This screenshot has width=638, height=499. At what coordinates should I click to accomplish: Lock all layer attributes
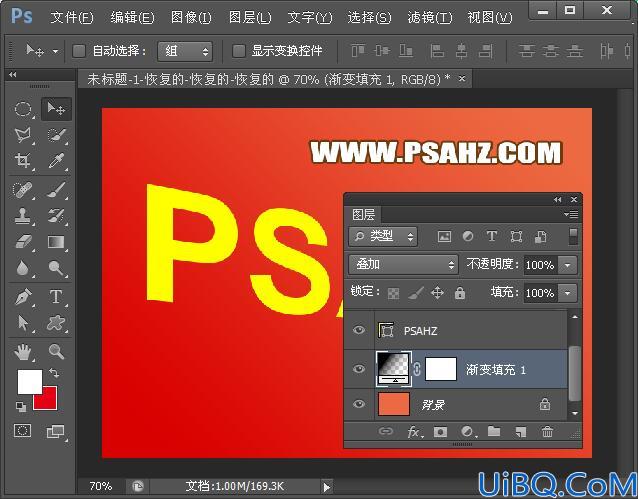tap(460, 293)
